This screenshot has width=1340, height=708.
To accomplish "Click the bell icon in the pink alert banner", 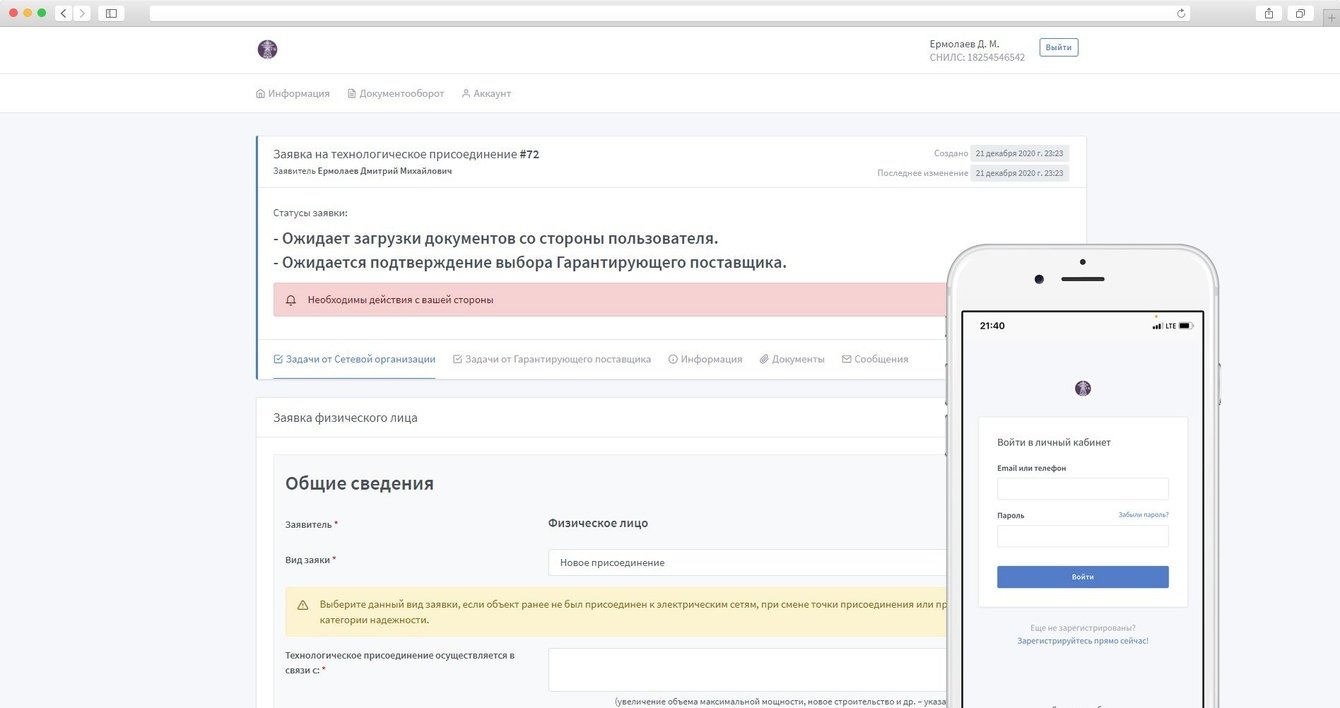I will [290, 299].
